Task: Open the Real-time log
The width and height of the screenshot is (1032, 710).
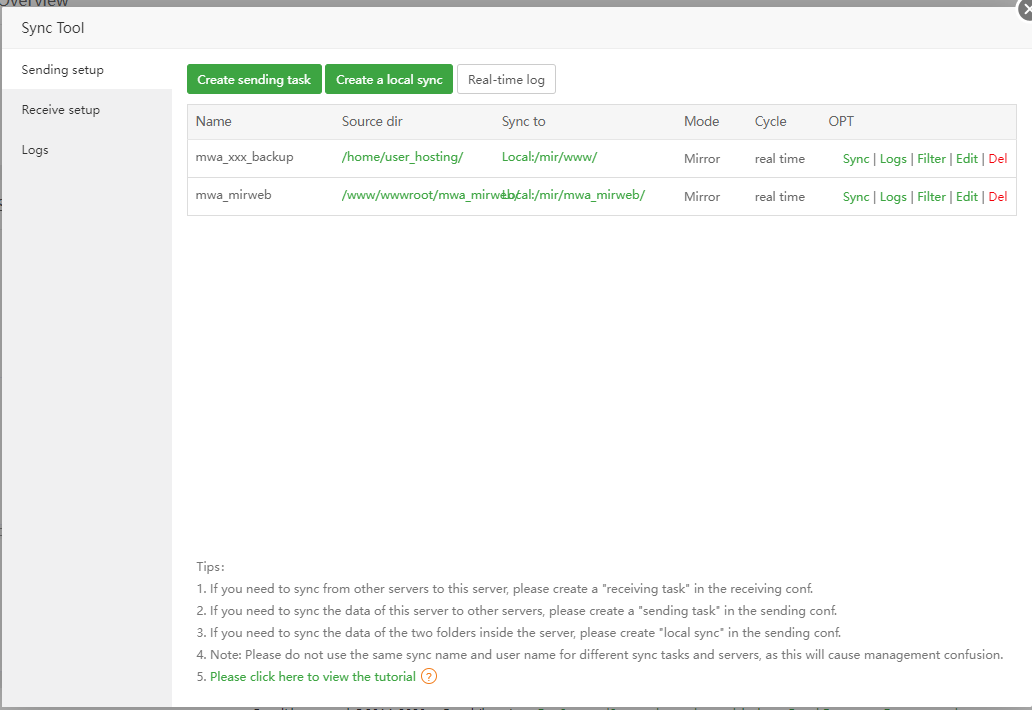Action: click(x=506, y=78)
